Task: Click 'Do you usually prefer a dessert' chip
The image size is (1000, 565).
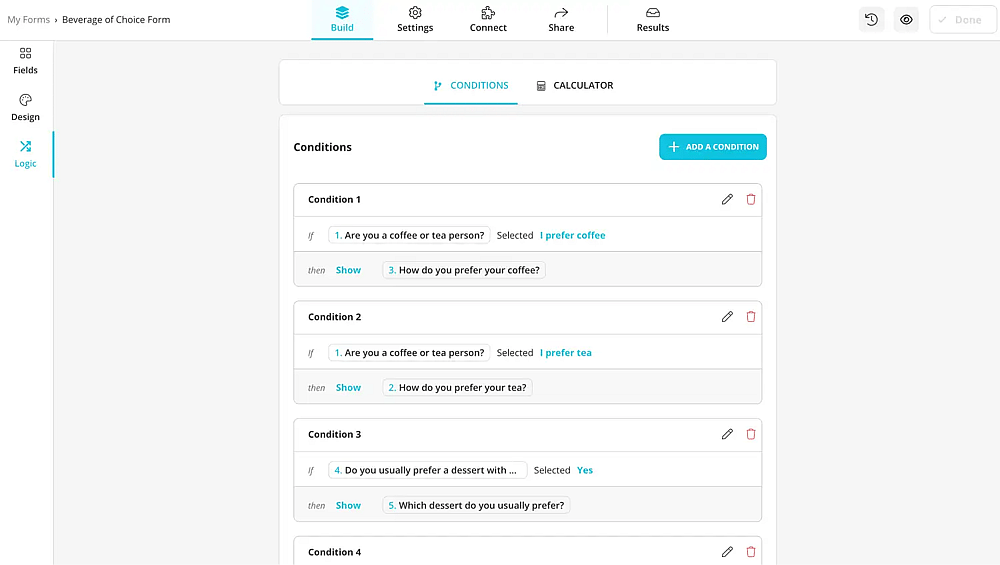Action: [427, 470]
